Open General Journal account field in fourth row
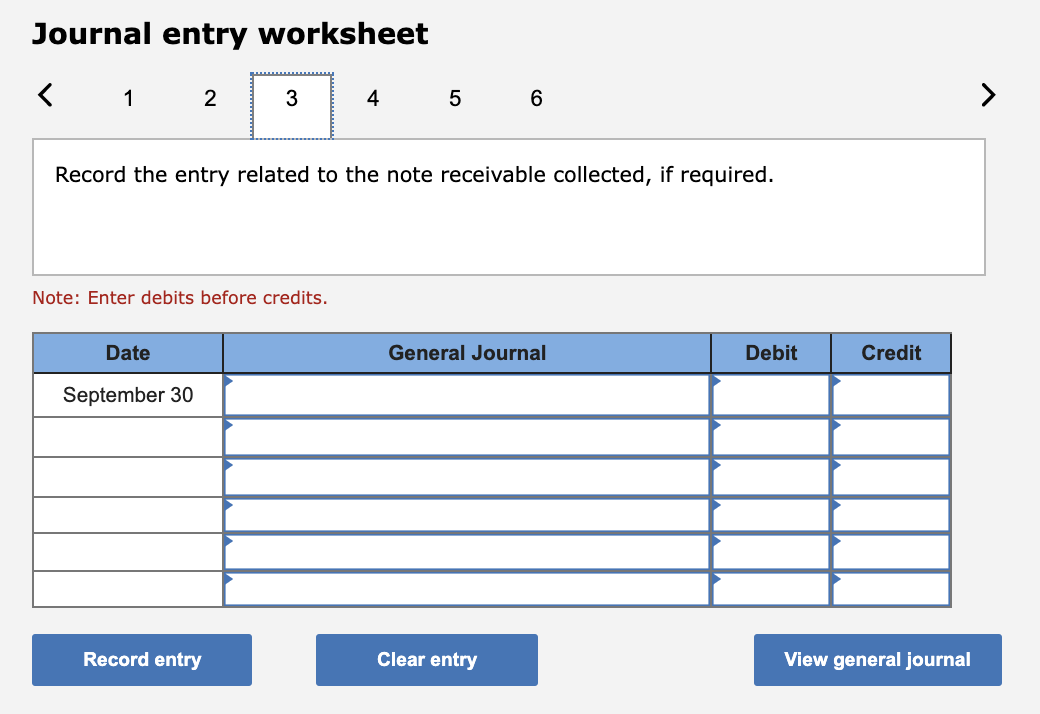This screenshot has height=714, width=1040. [x=467, y=515]
